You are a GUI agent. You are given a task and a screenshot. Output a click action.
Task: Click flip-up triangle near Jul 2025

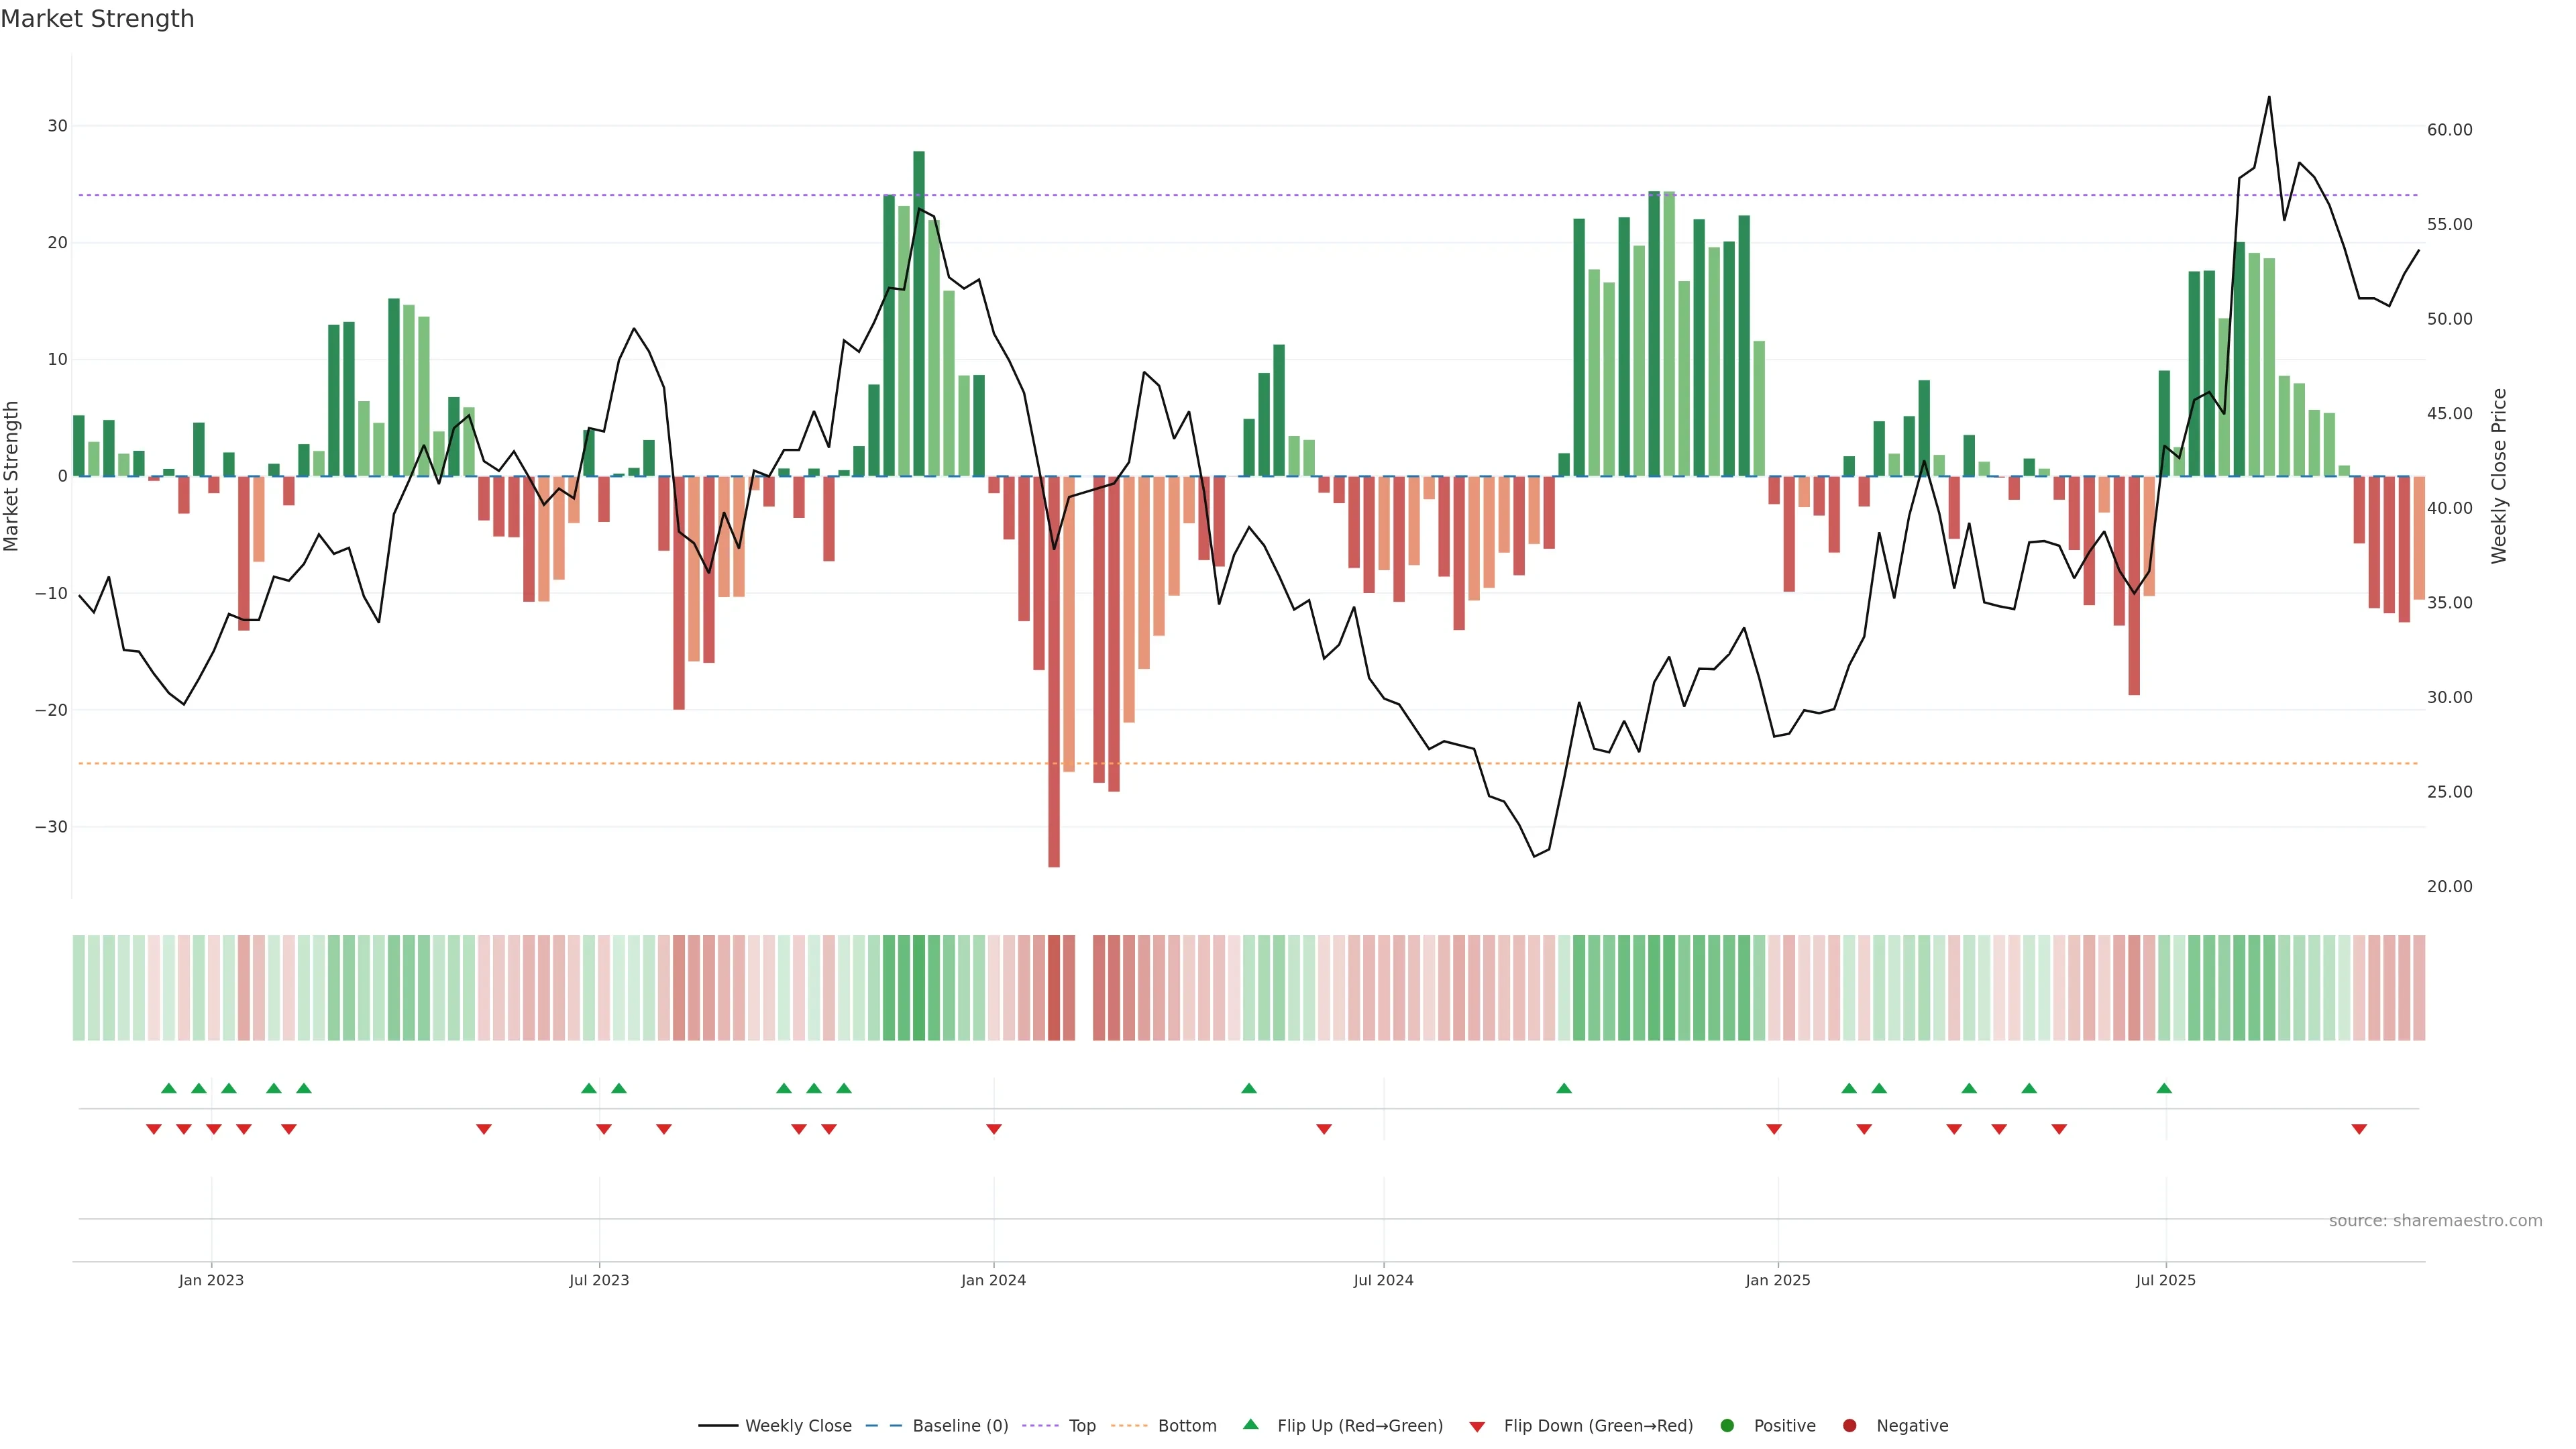[x=2164, y=1088]
